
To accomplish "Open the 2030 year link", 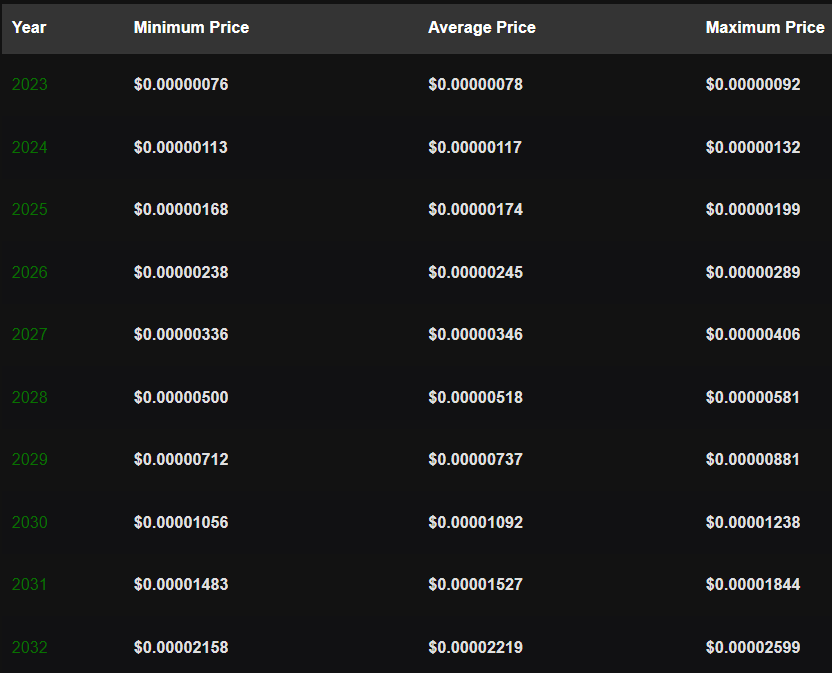I will point(30,522).
